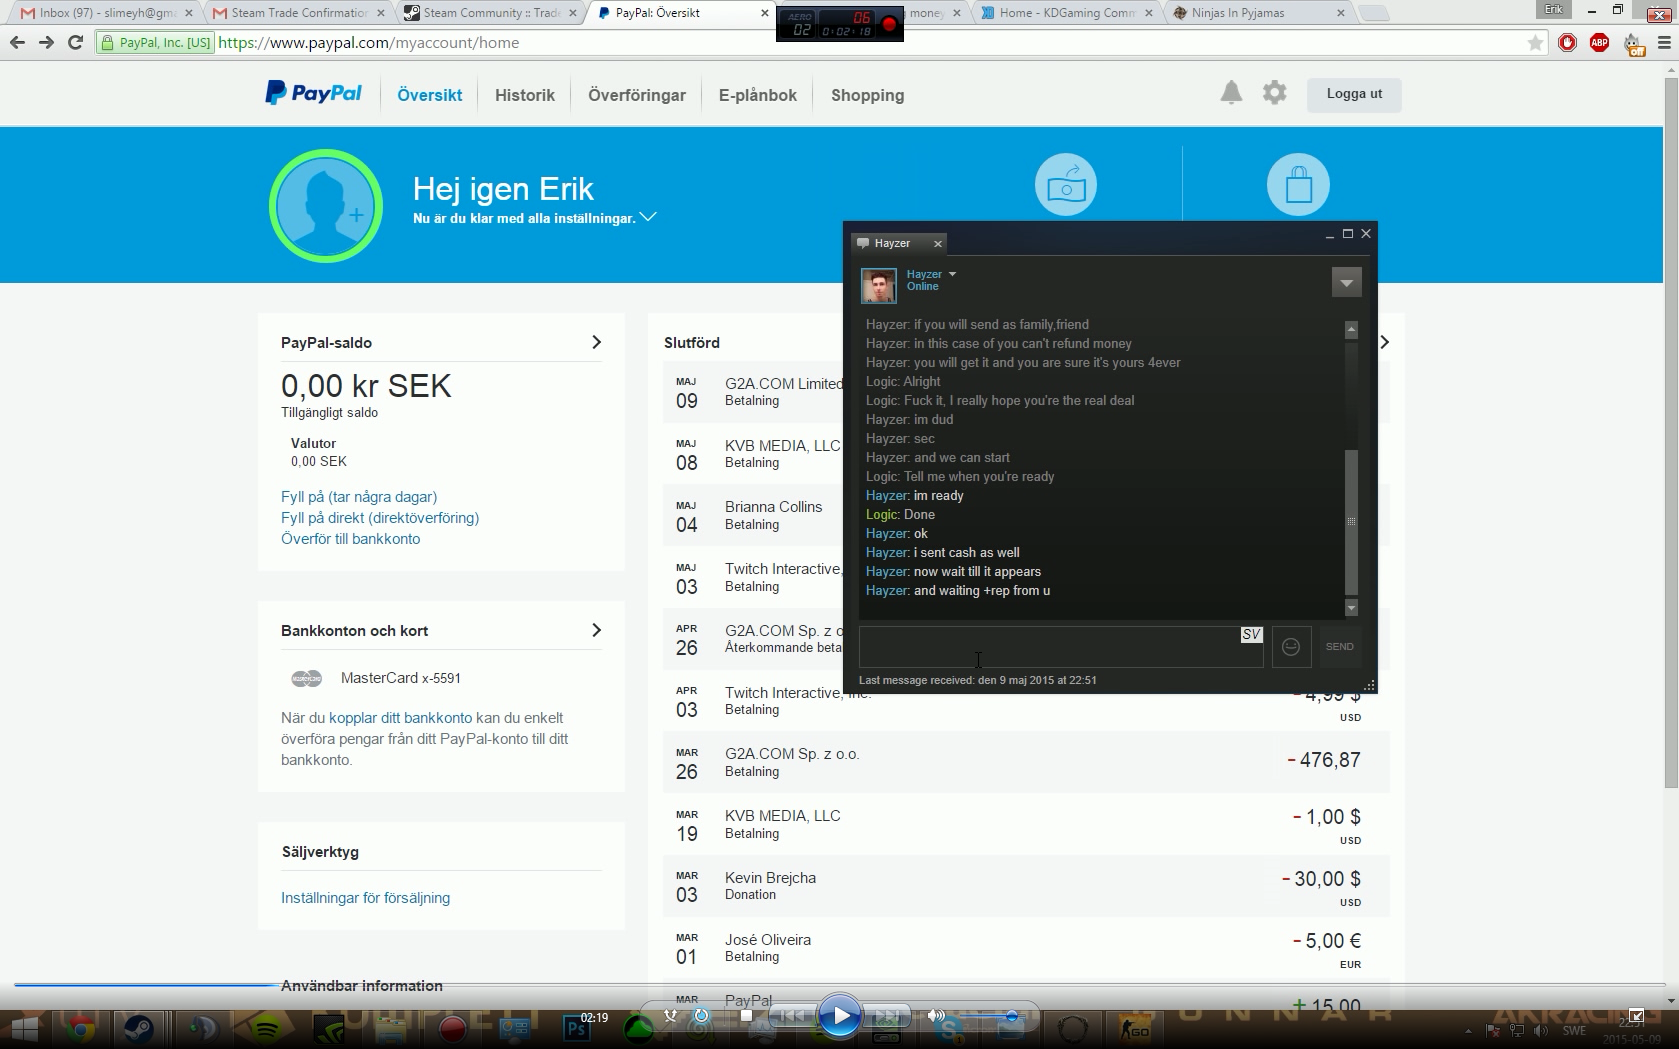
Task: Click the Adblock Plus extension icon
Action: click(1599, 43)
